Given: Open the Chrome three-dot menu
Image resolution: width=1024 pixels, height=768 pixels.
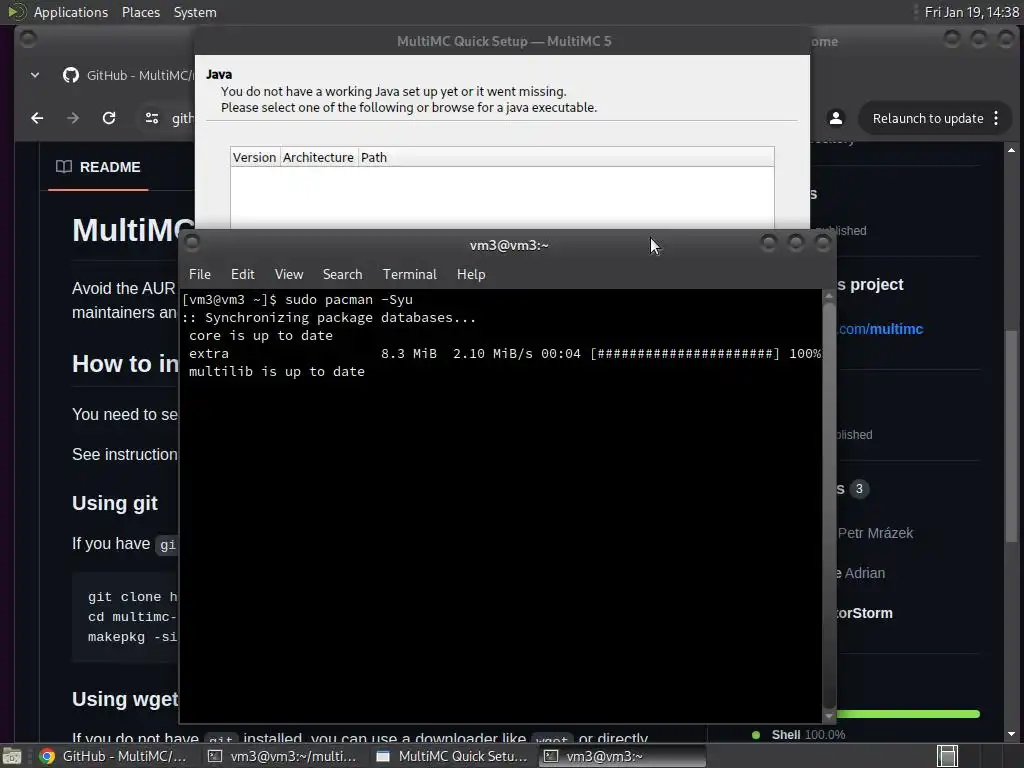Looking at the screenshot, I should (x=996, y=118).
